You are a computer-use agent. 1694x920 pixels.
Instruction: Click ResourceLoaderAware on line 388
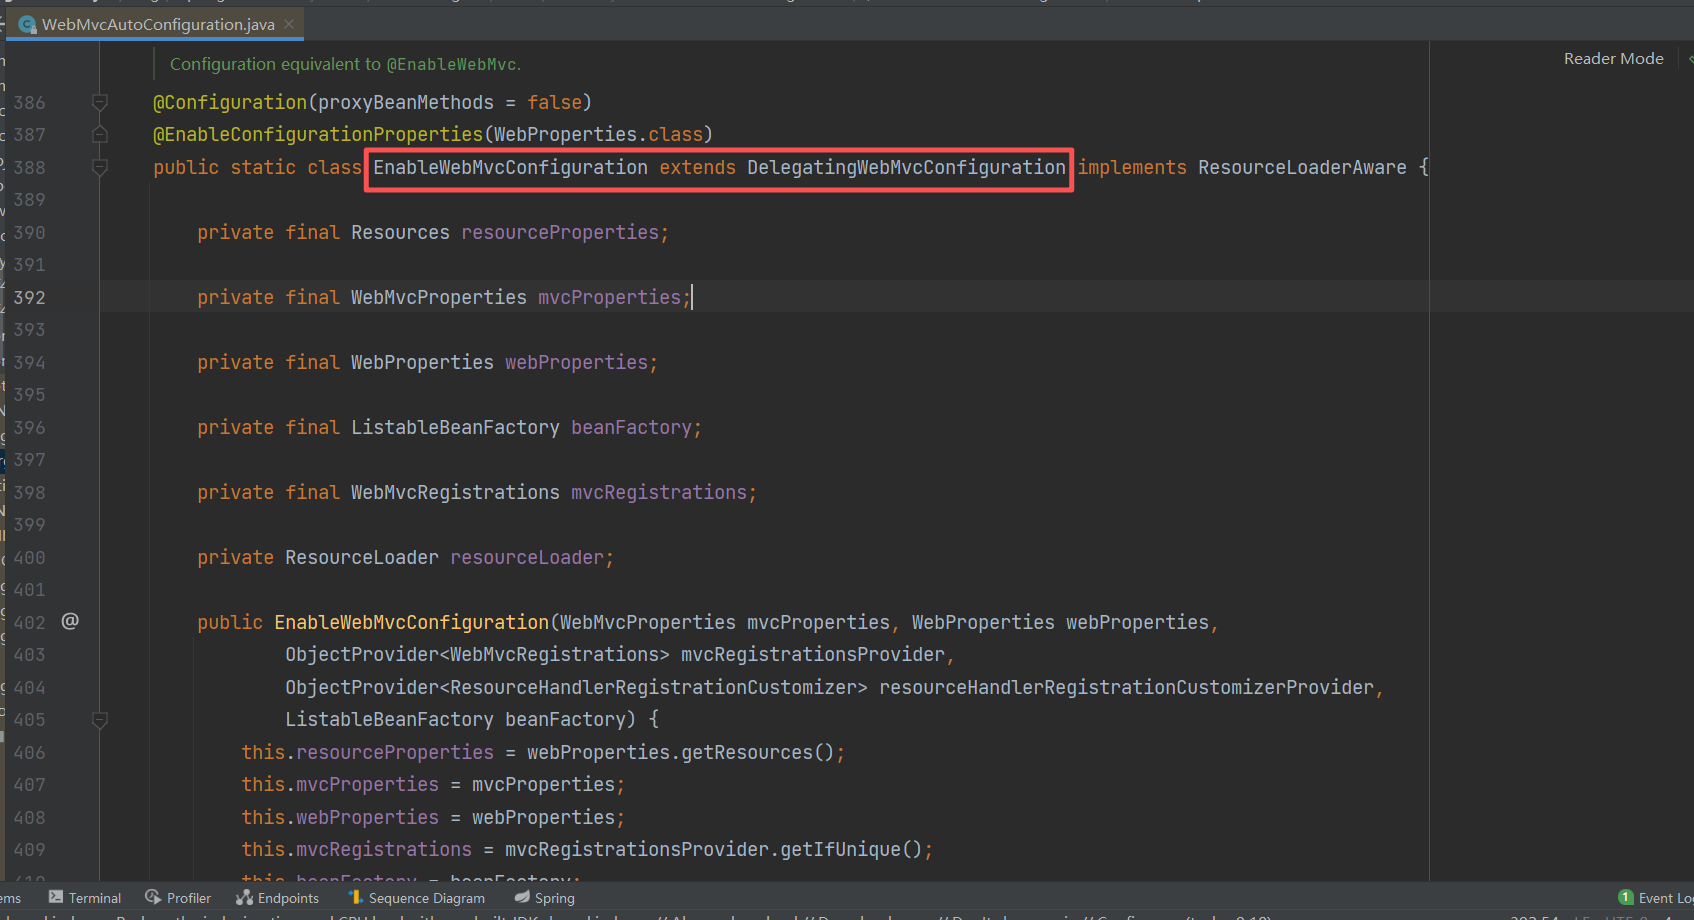[1302, 167]
